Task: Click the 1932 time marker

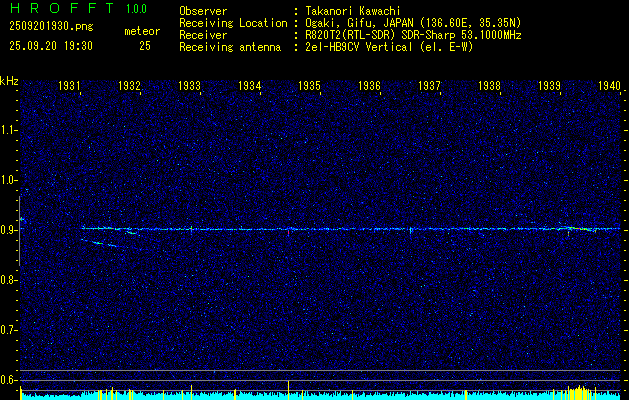Action: pyautogui.click(x=129, y=86)
